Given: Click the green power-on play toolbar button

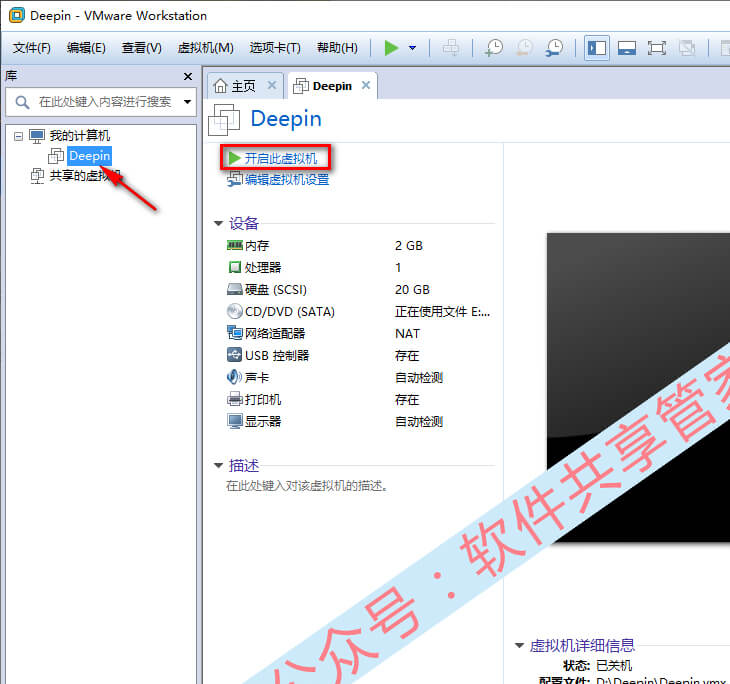Looking at the screenshot, I should click(391, 47).
